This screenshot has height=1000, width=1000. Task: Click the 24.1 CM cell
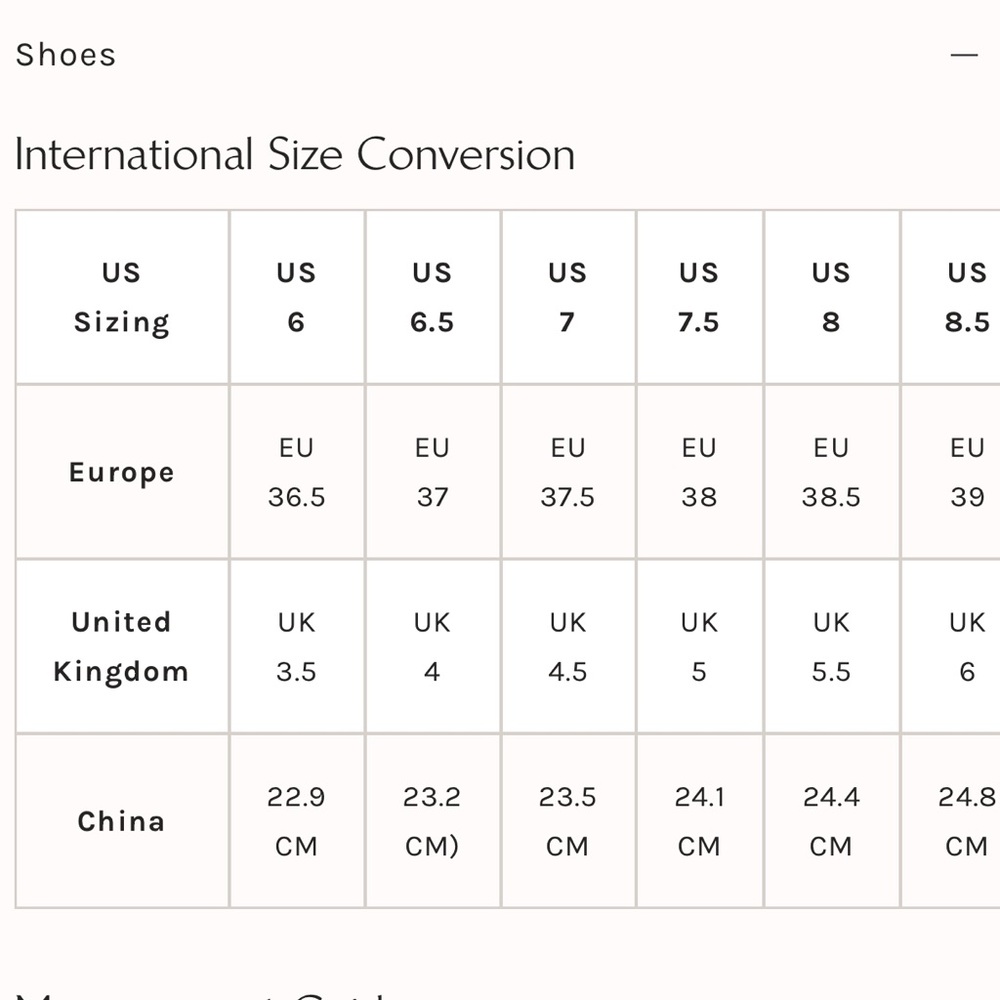coord(699,821)
